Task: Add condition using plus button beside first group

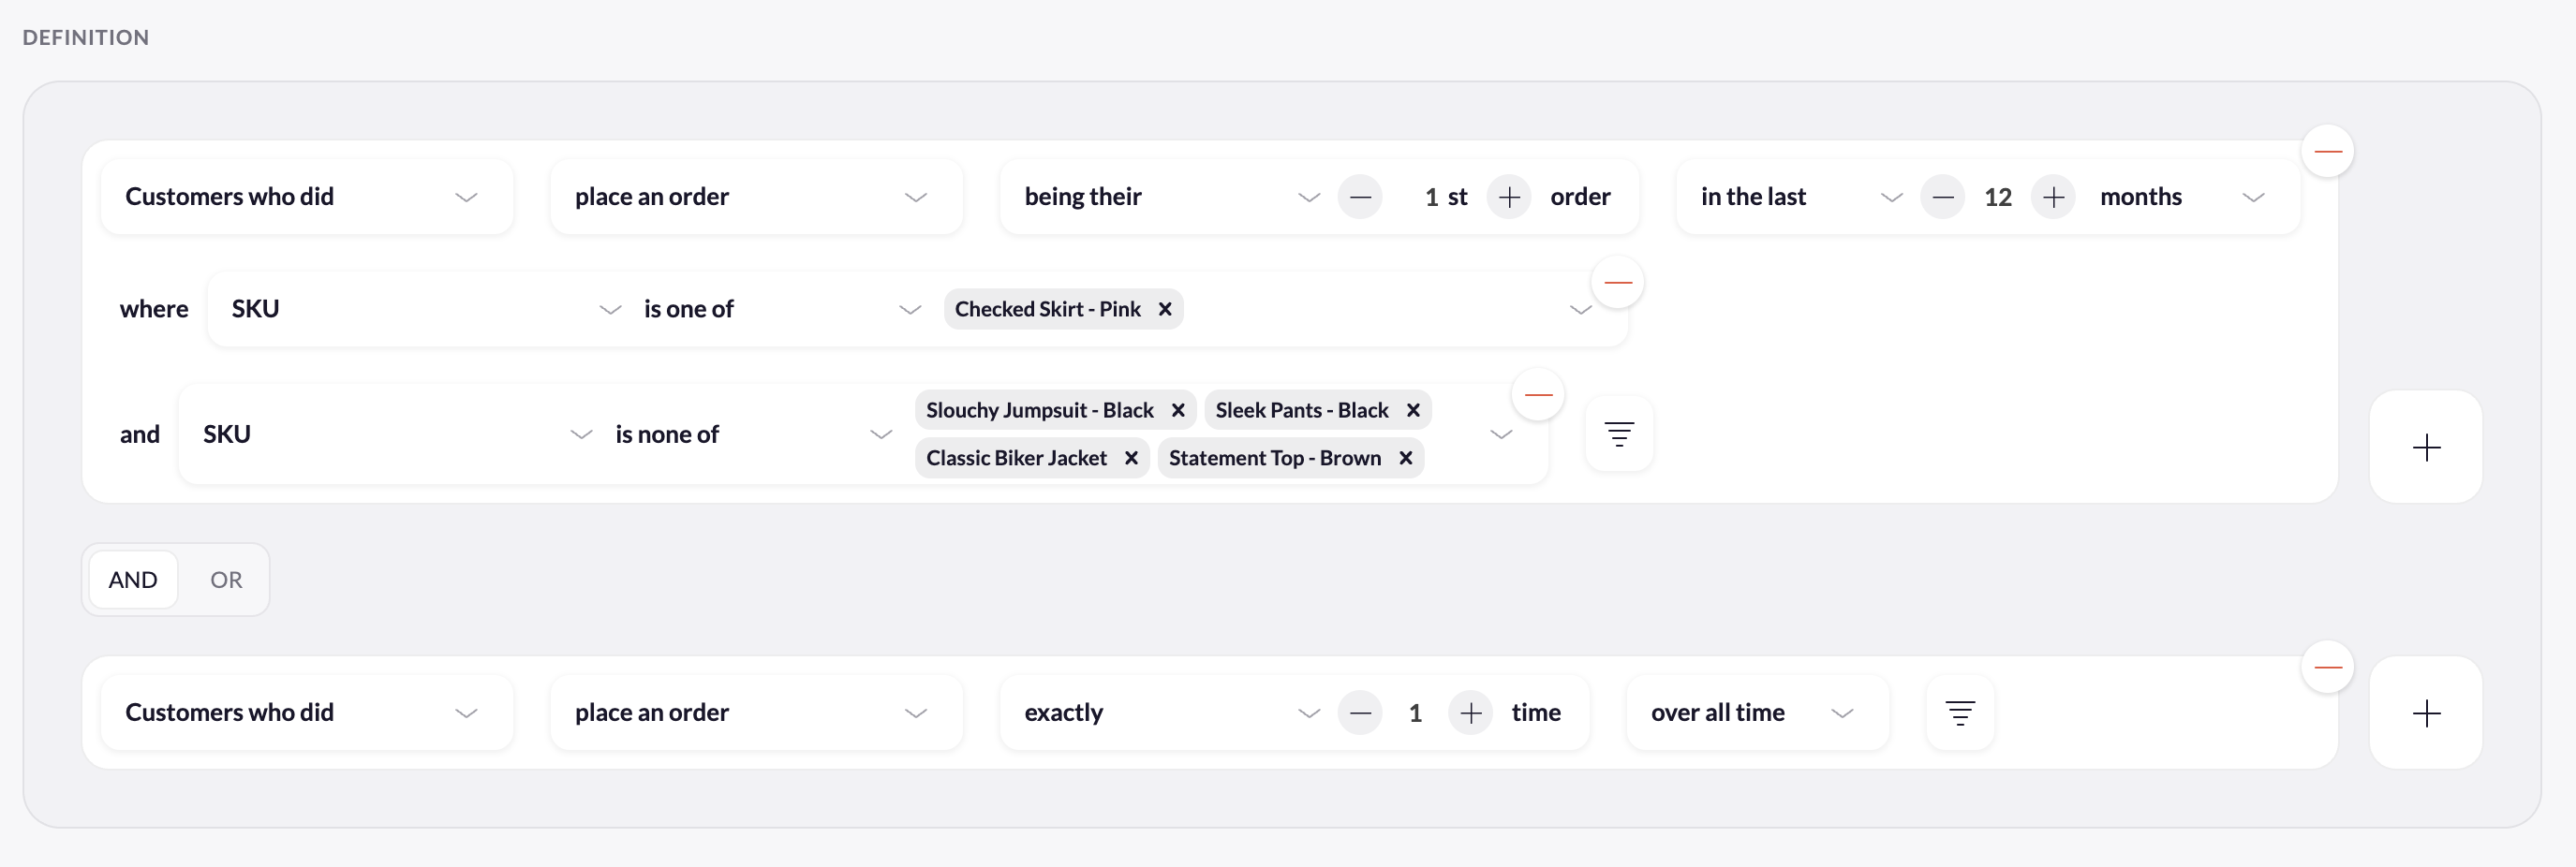Action: [x=2425, y=447]
